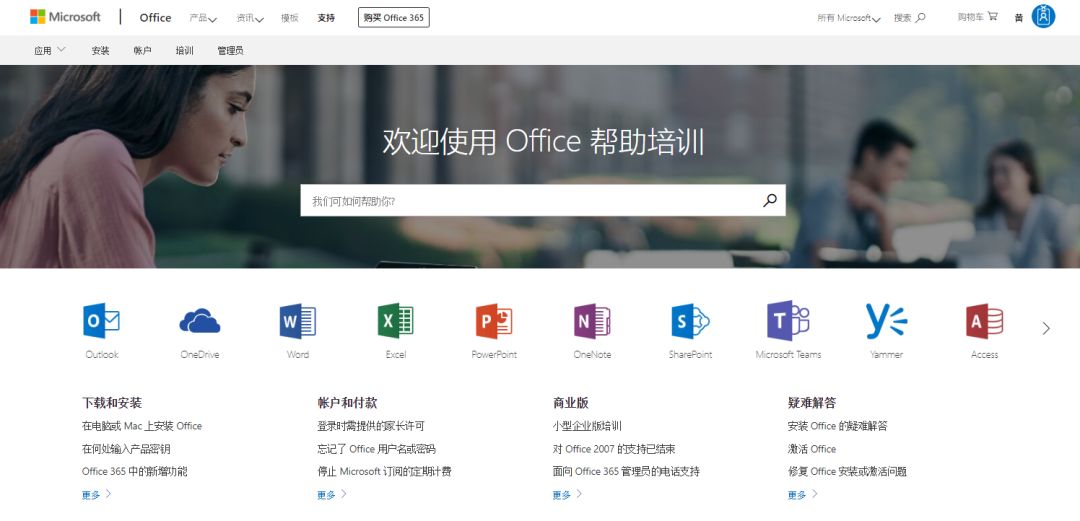
Task: Click the 购买 Office 365 button
Action: click(393, 17)
